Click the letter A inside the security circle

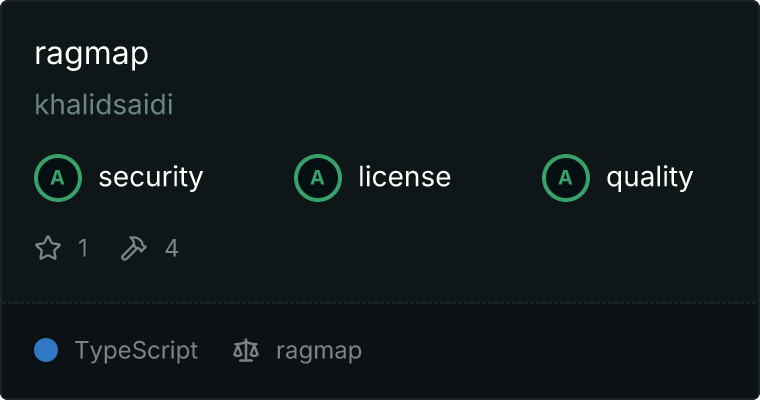[x=58, y=178]
